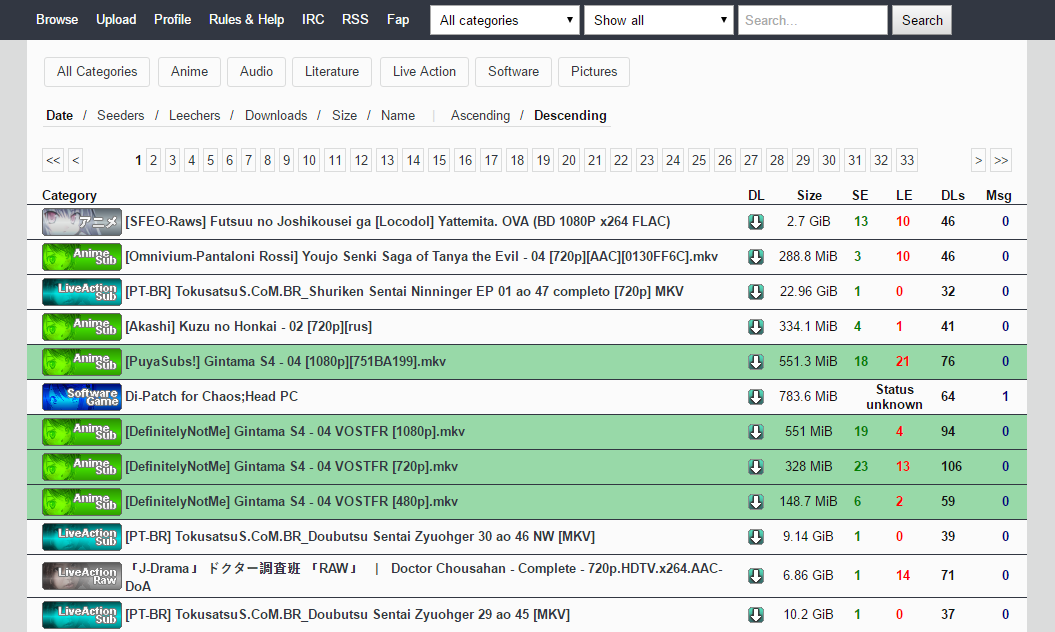This screenshot has width=1055, height=632.
Task: Click download arrow for Di-Patch for Chaos;Head PC
Action: [756, 397]
